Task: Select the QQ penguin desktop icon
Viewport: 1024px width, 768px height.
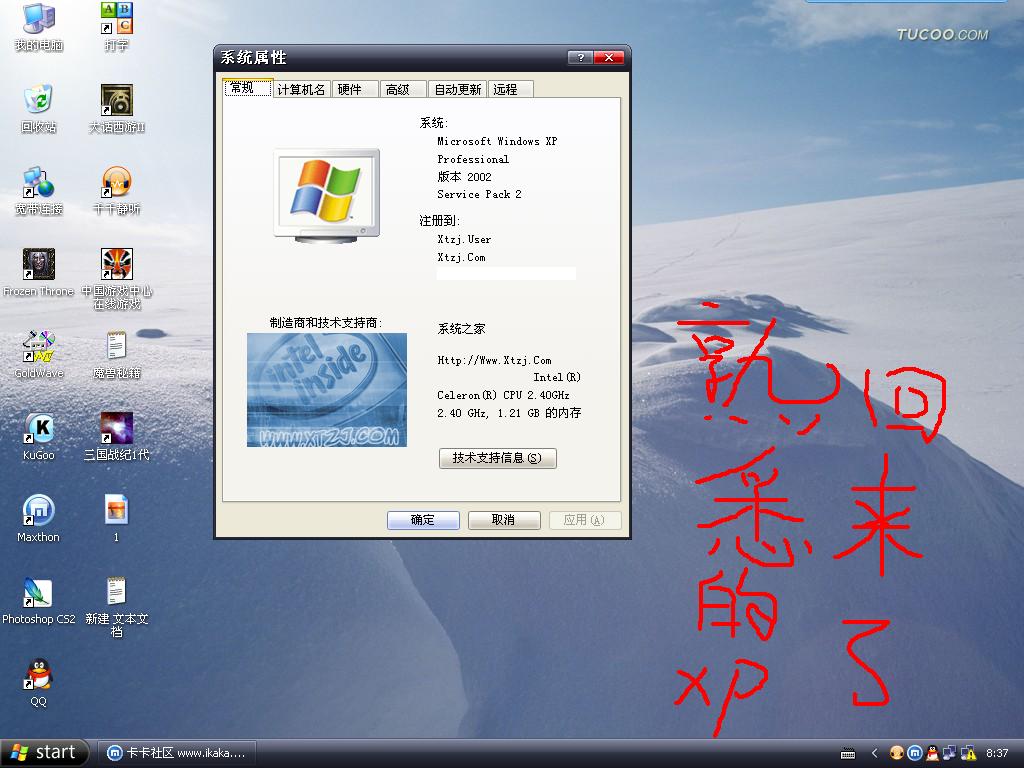Action: coord(39,683)
